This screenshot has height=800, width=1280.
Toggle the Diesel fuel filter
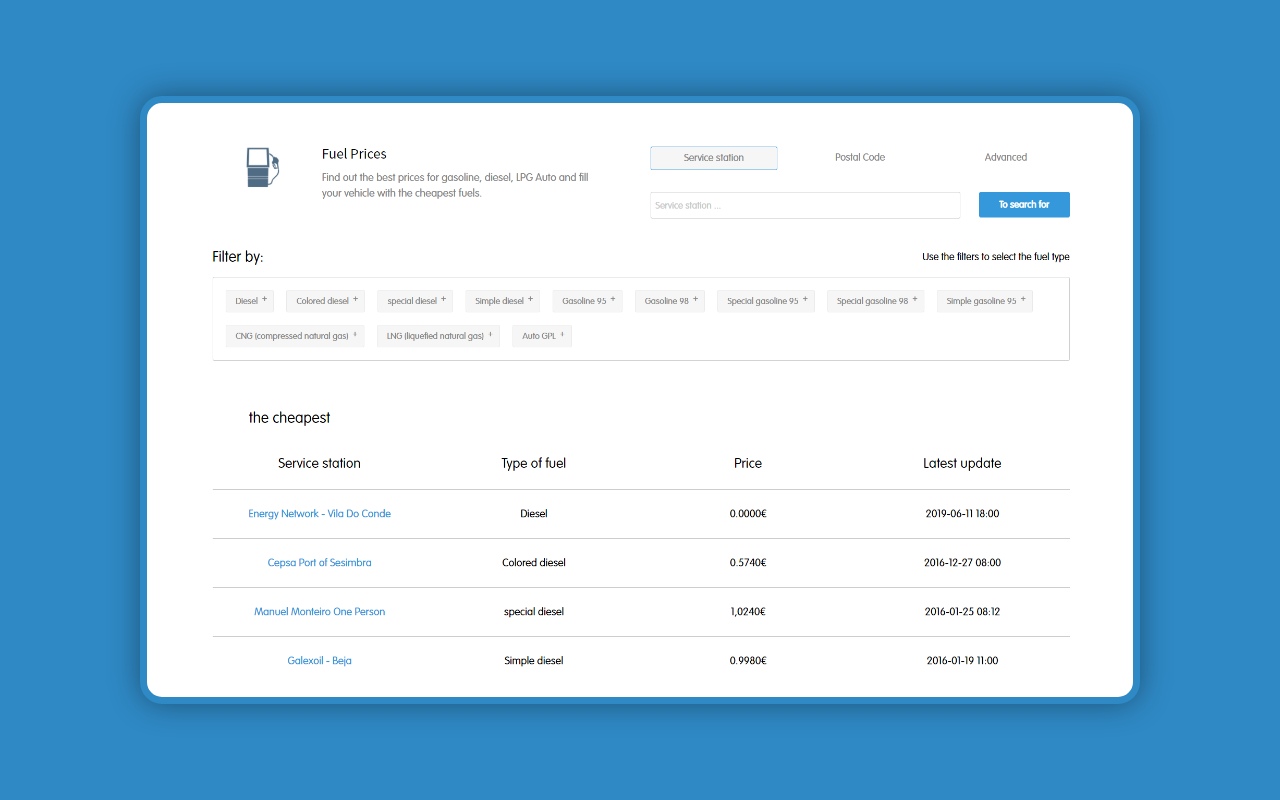[x=249, y=301]
